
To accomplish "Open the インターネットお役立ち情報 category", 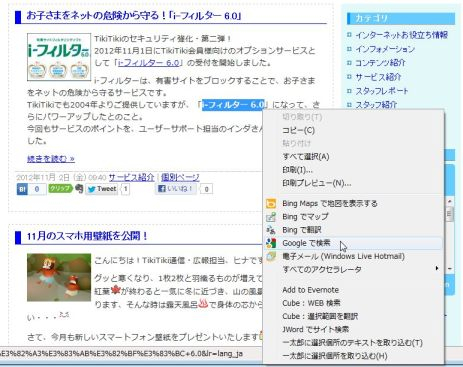I will pos(401,35).
